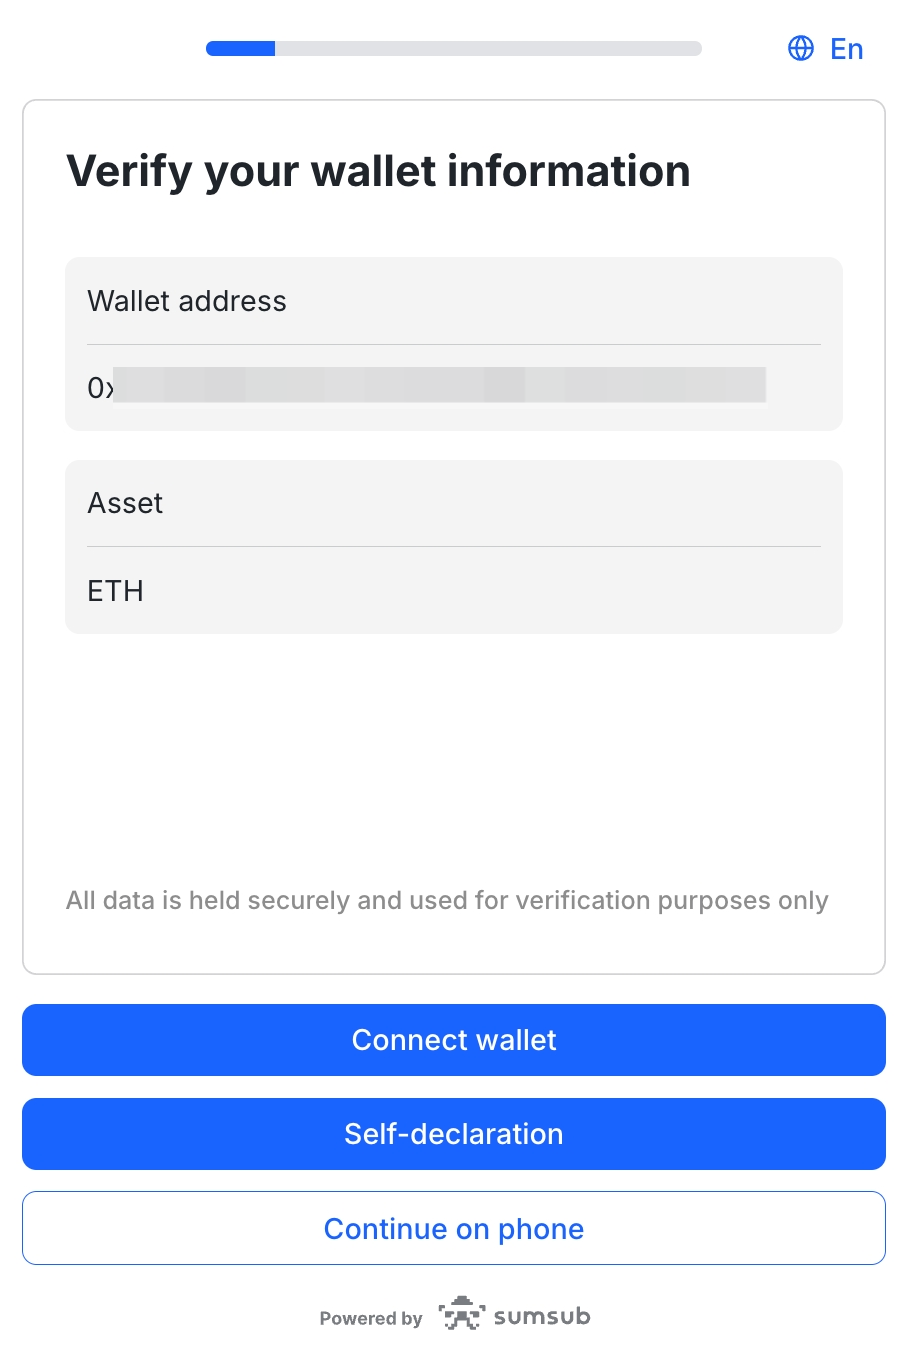
Task: Select the ETH asset value
Action: 116,591
